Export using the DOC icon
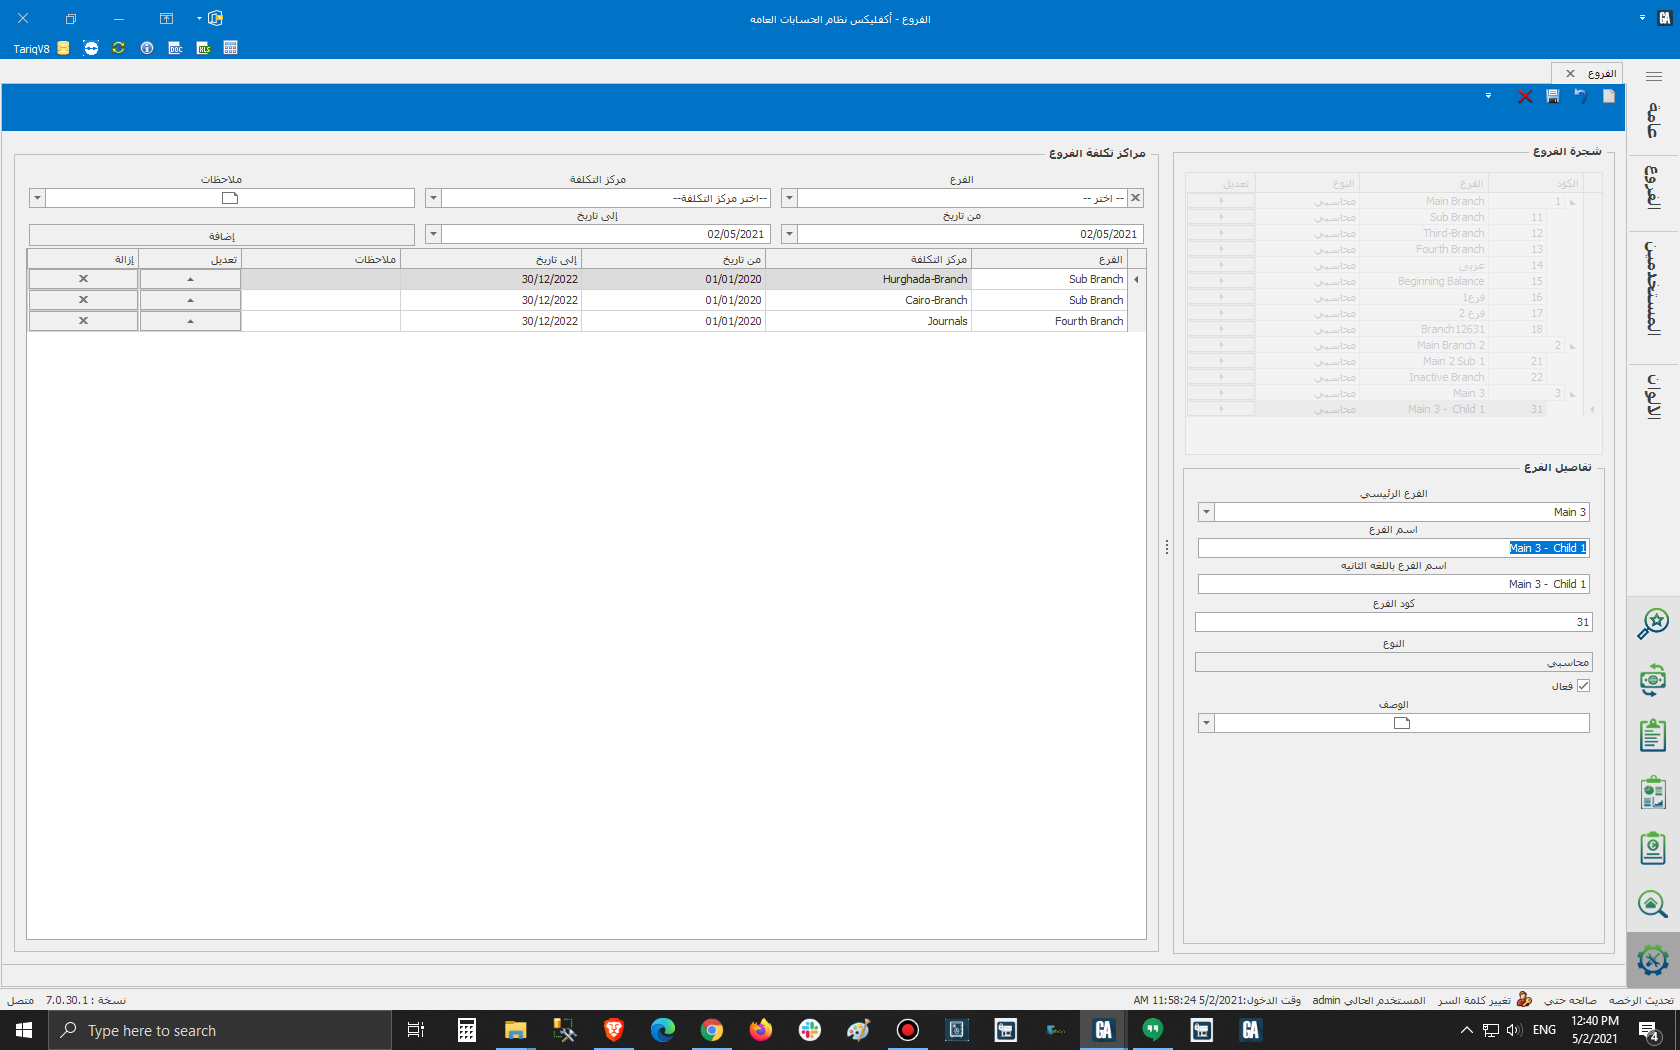 (175, 48)
